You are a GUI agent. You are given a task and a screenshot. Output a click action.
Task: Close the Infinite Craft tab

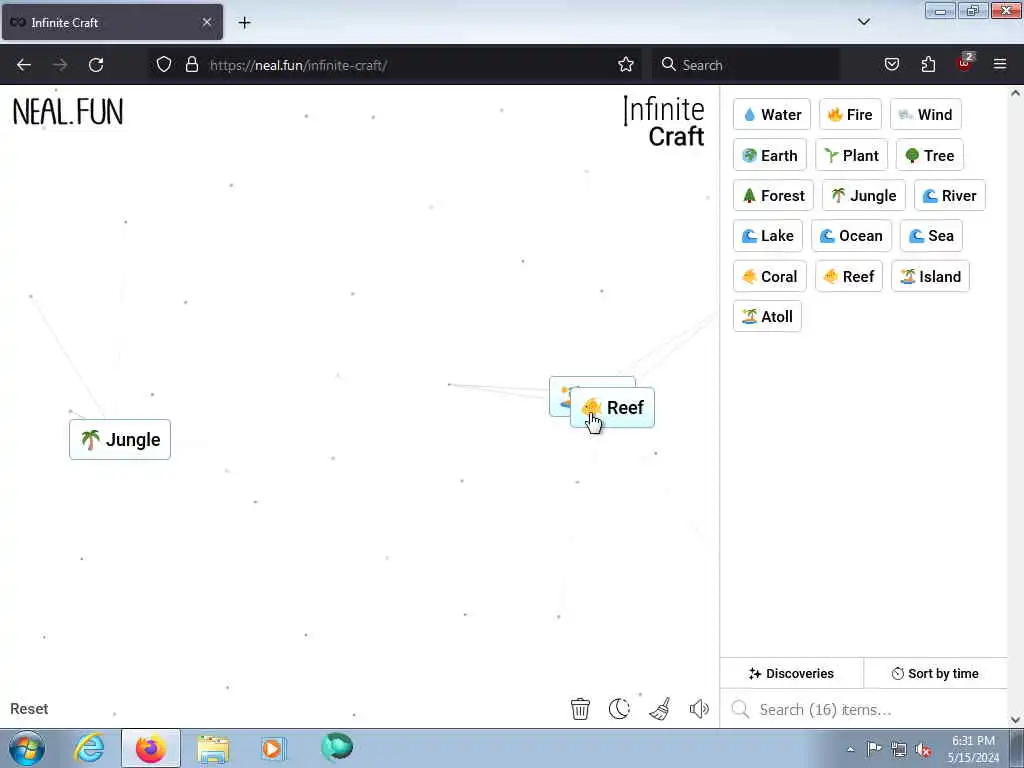207,22
